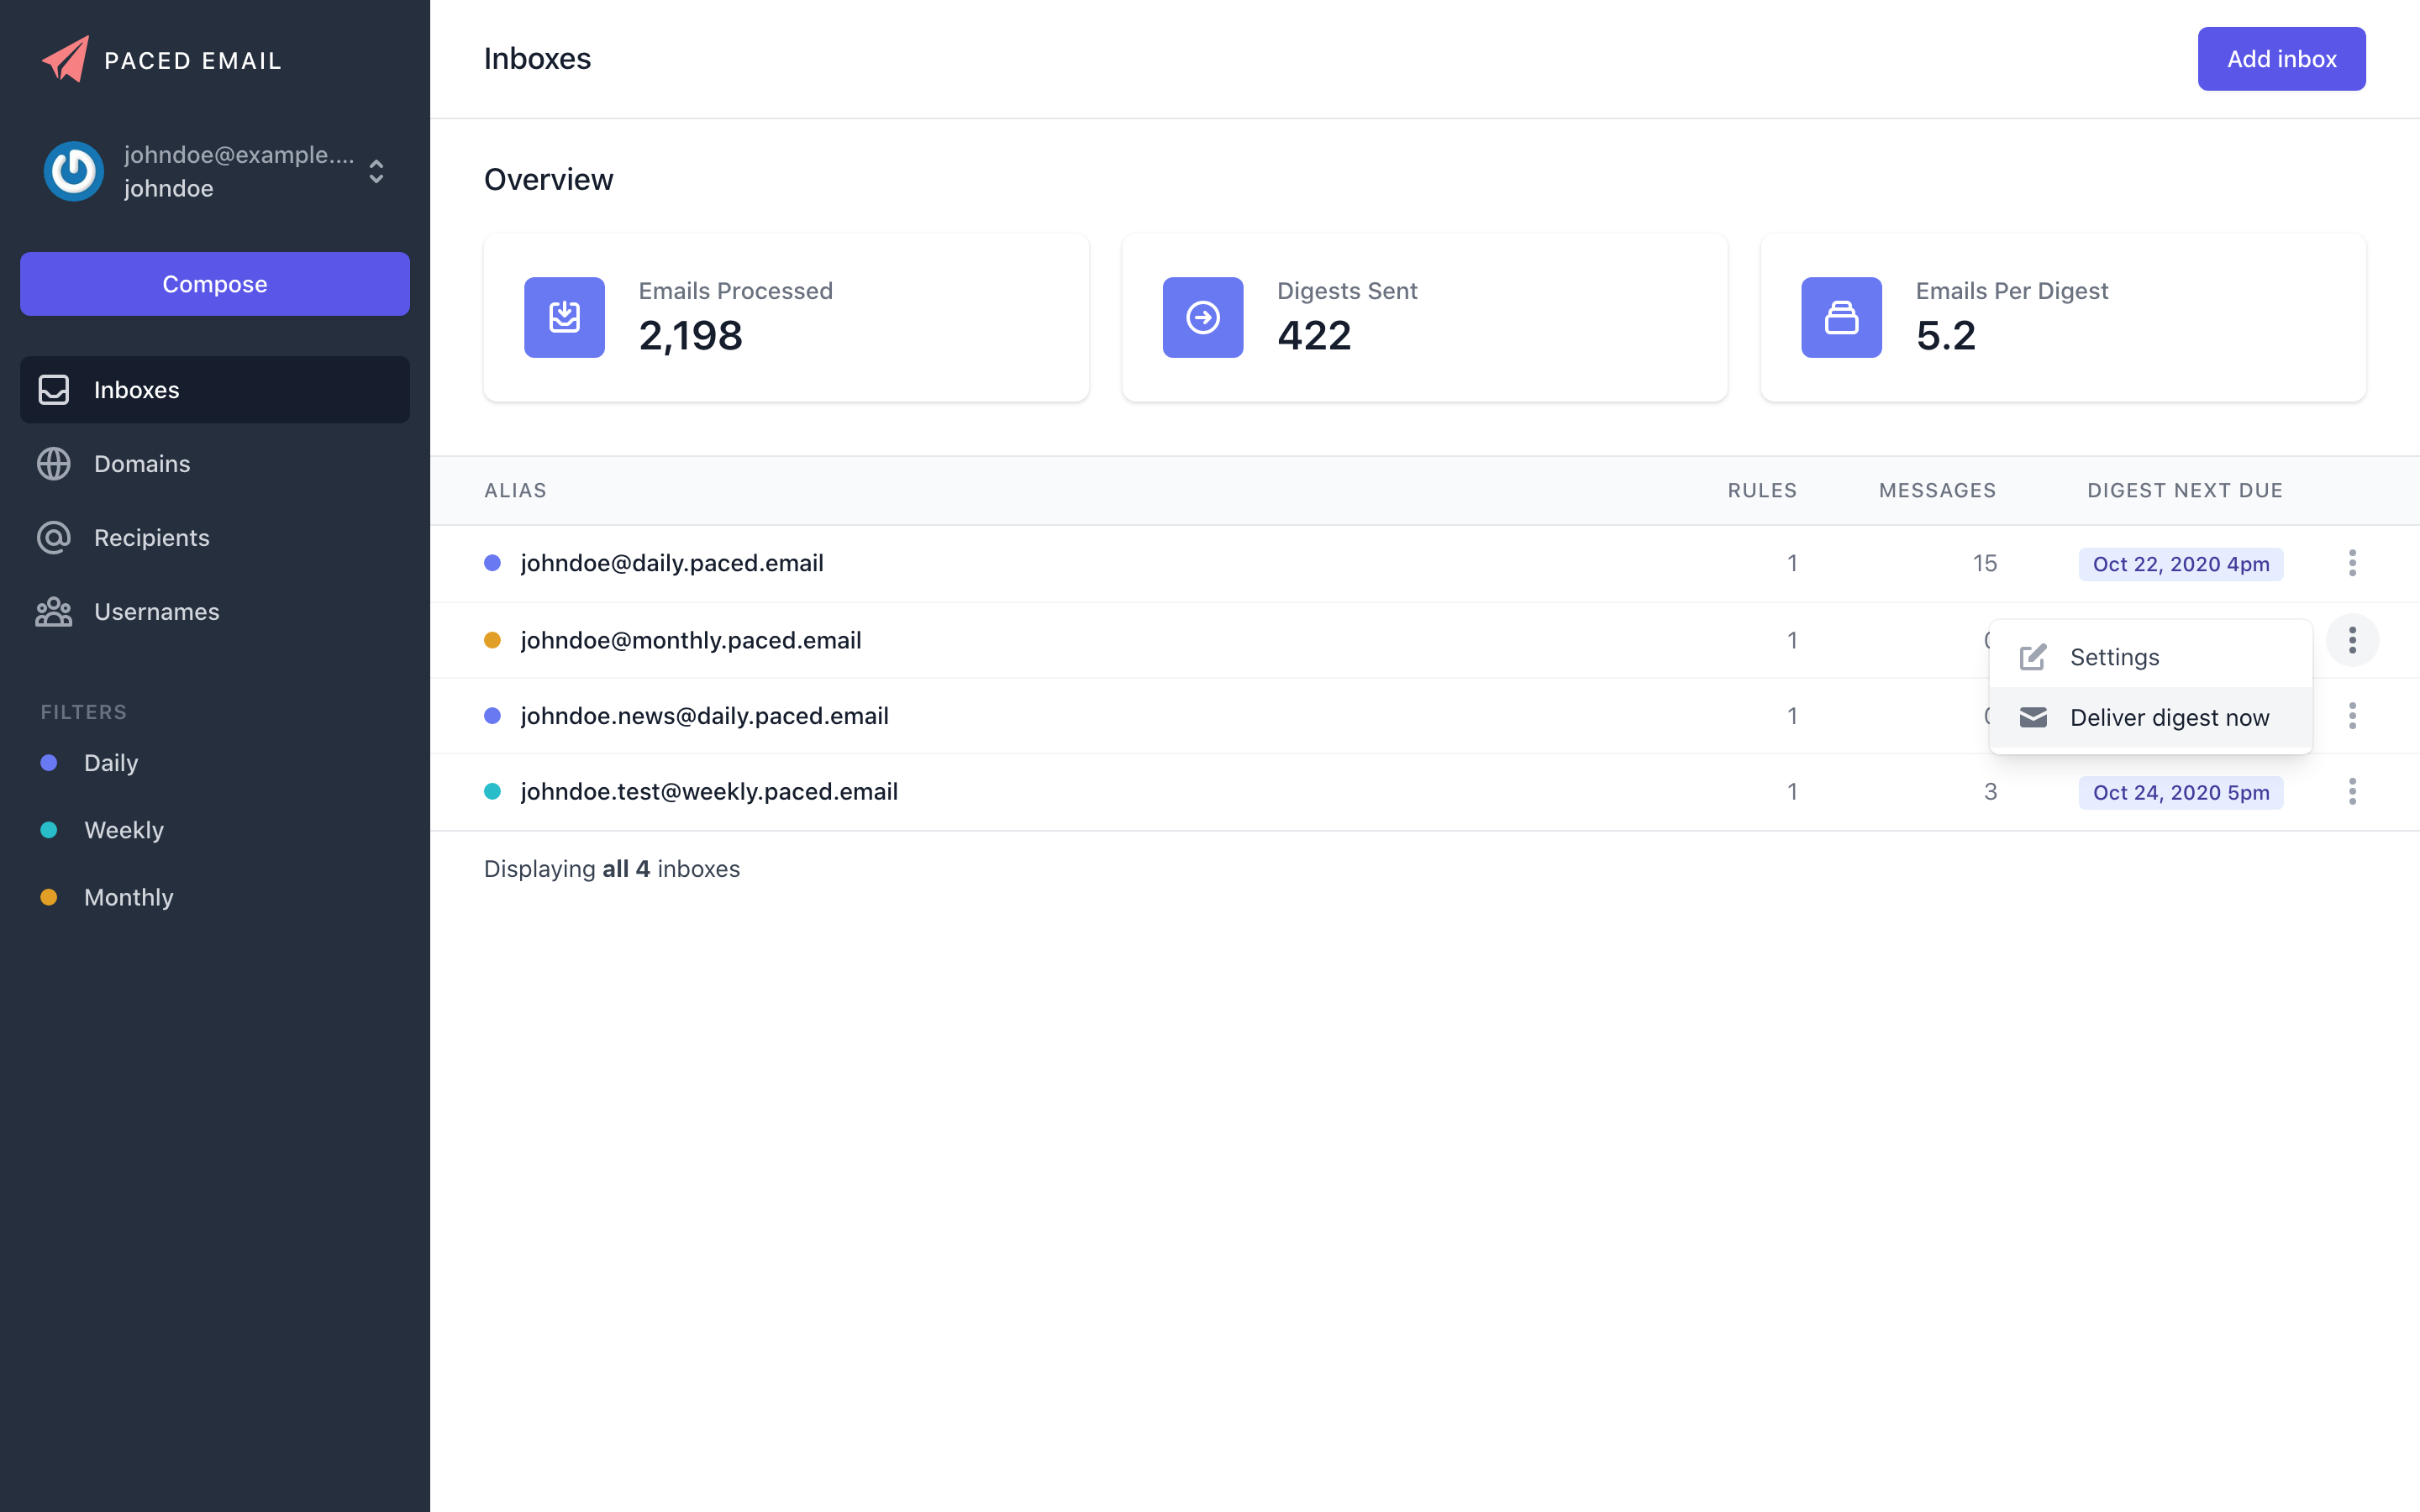This screenshot has width=2420, height=1512.
Task: Open the three-dot menu for johndoe@daily.paced.email
Action: point(2353,563)
